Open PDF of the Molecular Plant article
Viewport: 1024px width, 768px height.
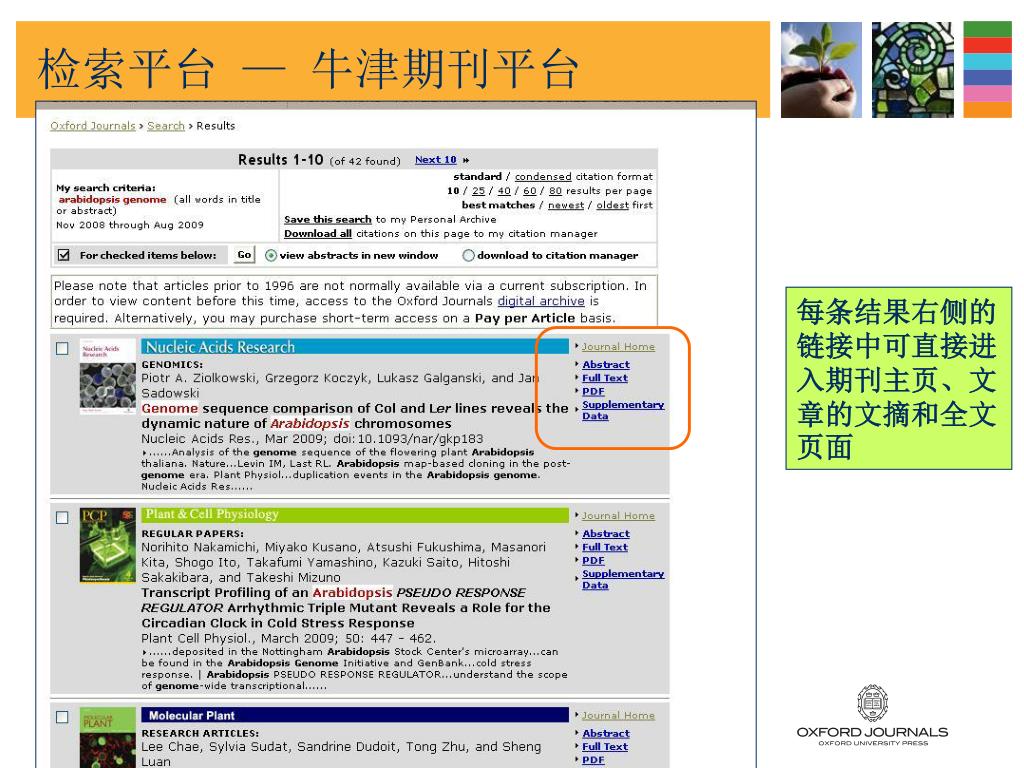point(593,760)
